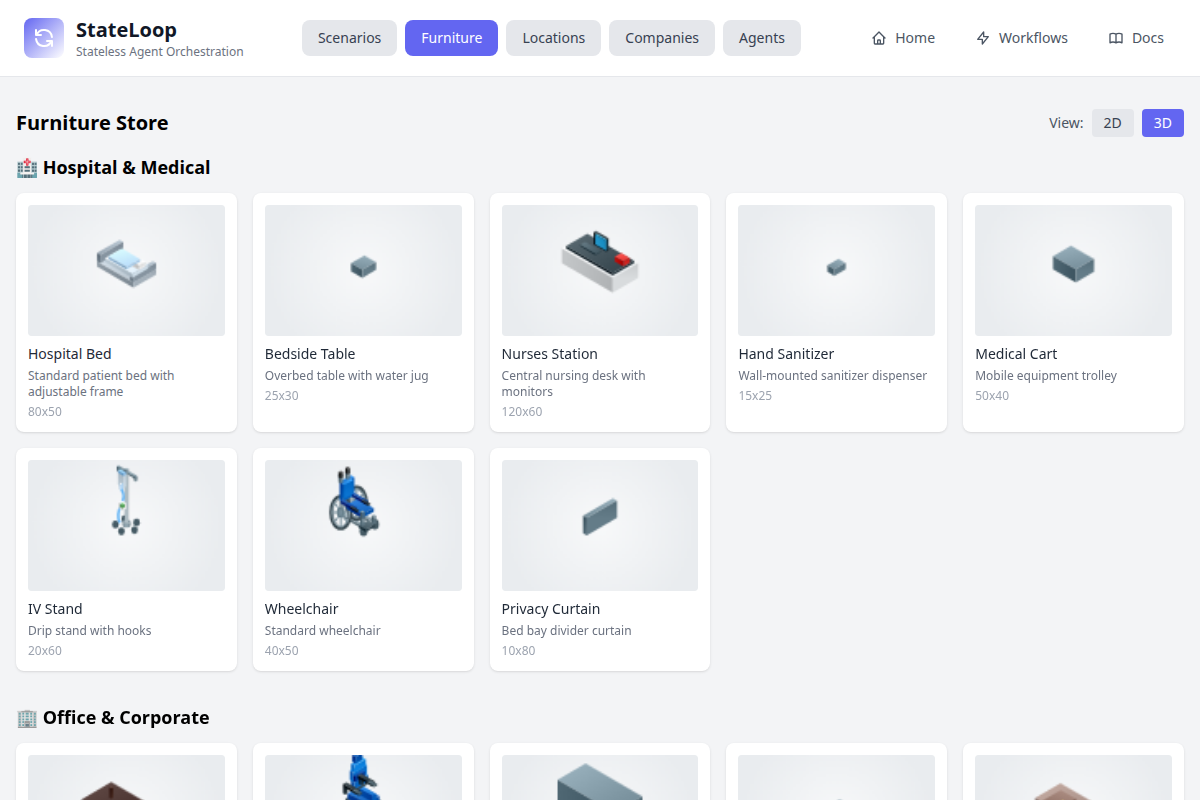Select the IV Stand 3D thumbnail

point(126,525)
